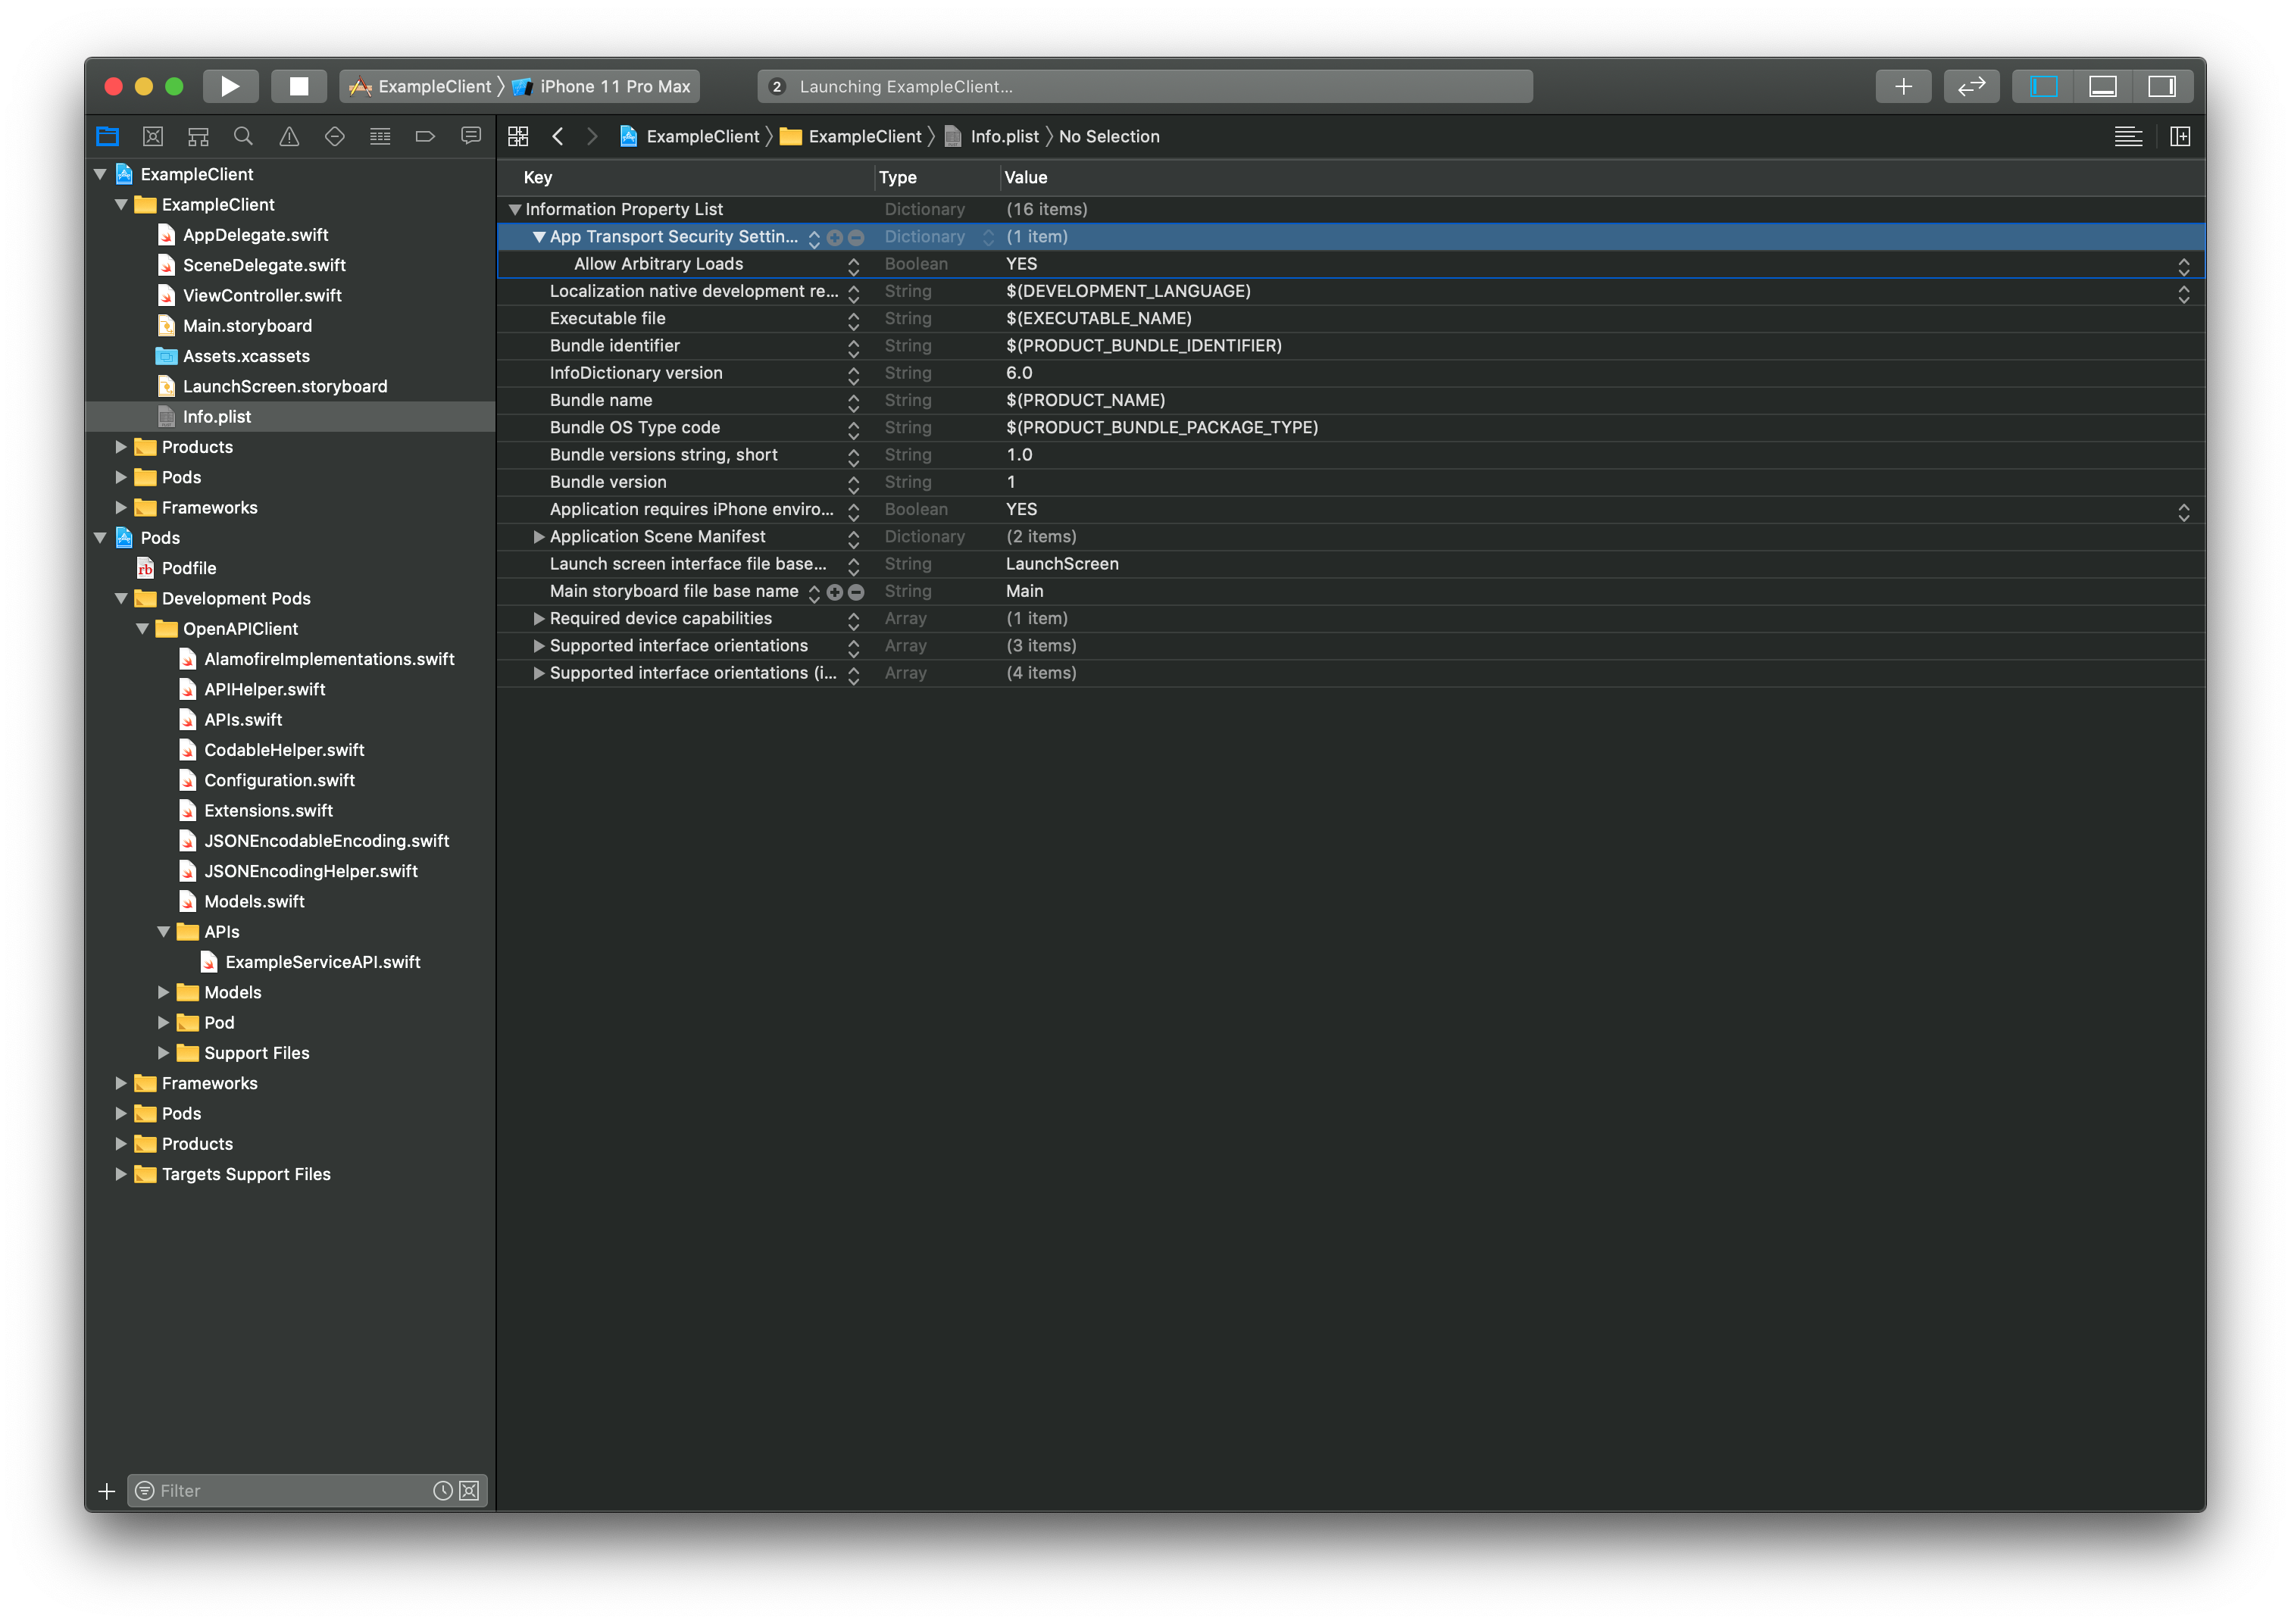Click ExampleClient folder breadcrumb
The width and height of the screenshot is (2291, 1624).
[x=852, y=136]
